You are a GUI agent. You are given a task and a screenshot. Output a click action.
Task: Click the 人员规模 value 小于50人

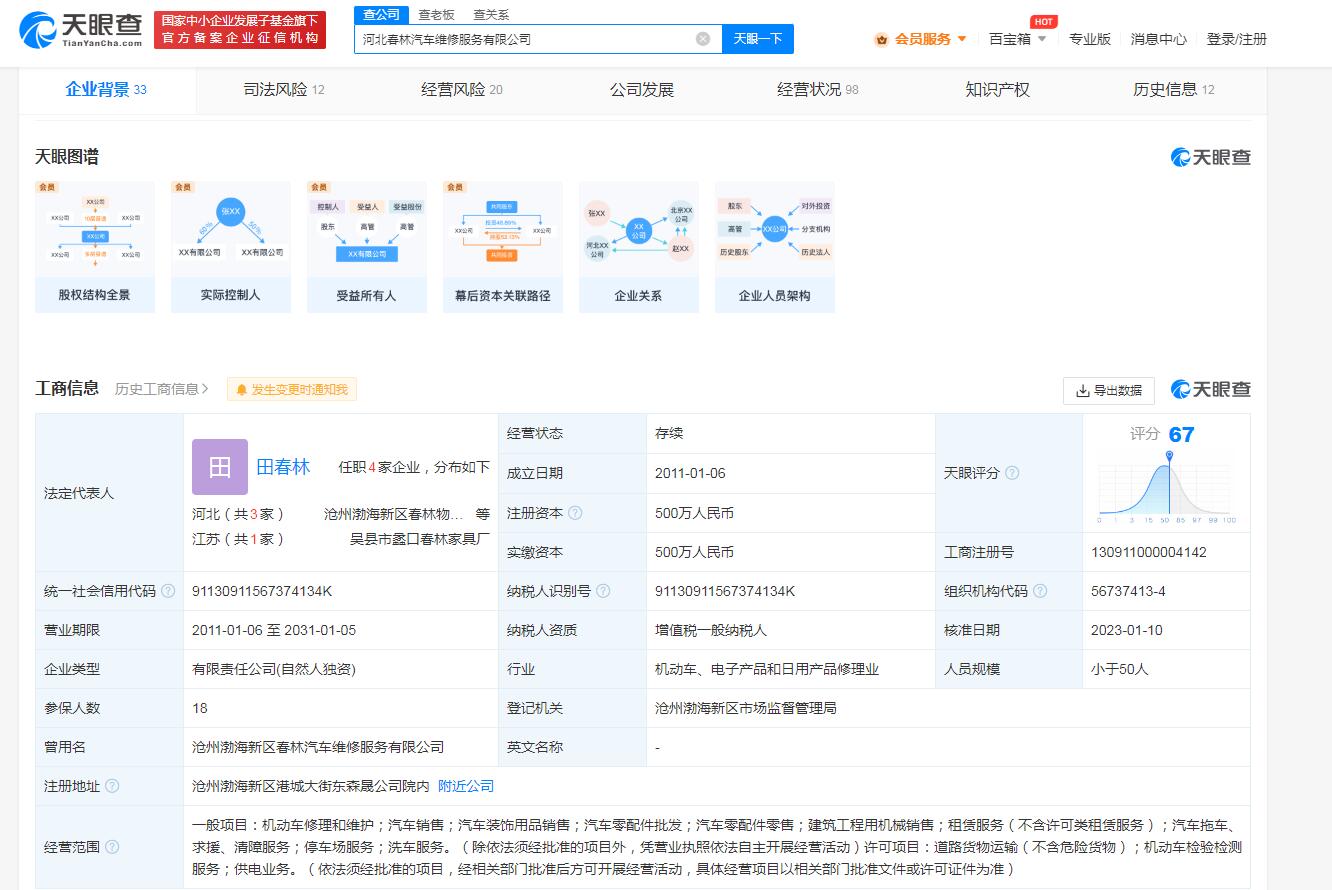pos(1120,669)
